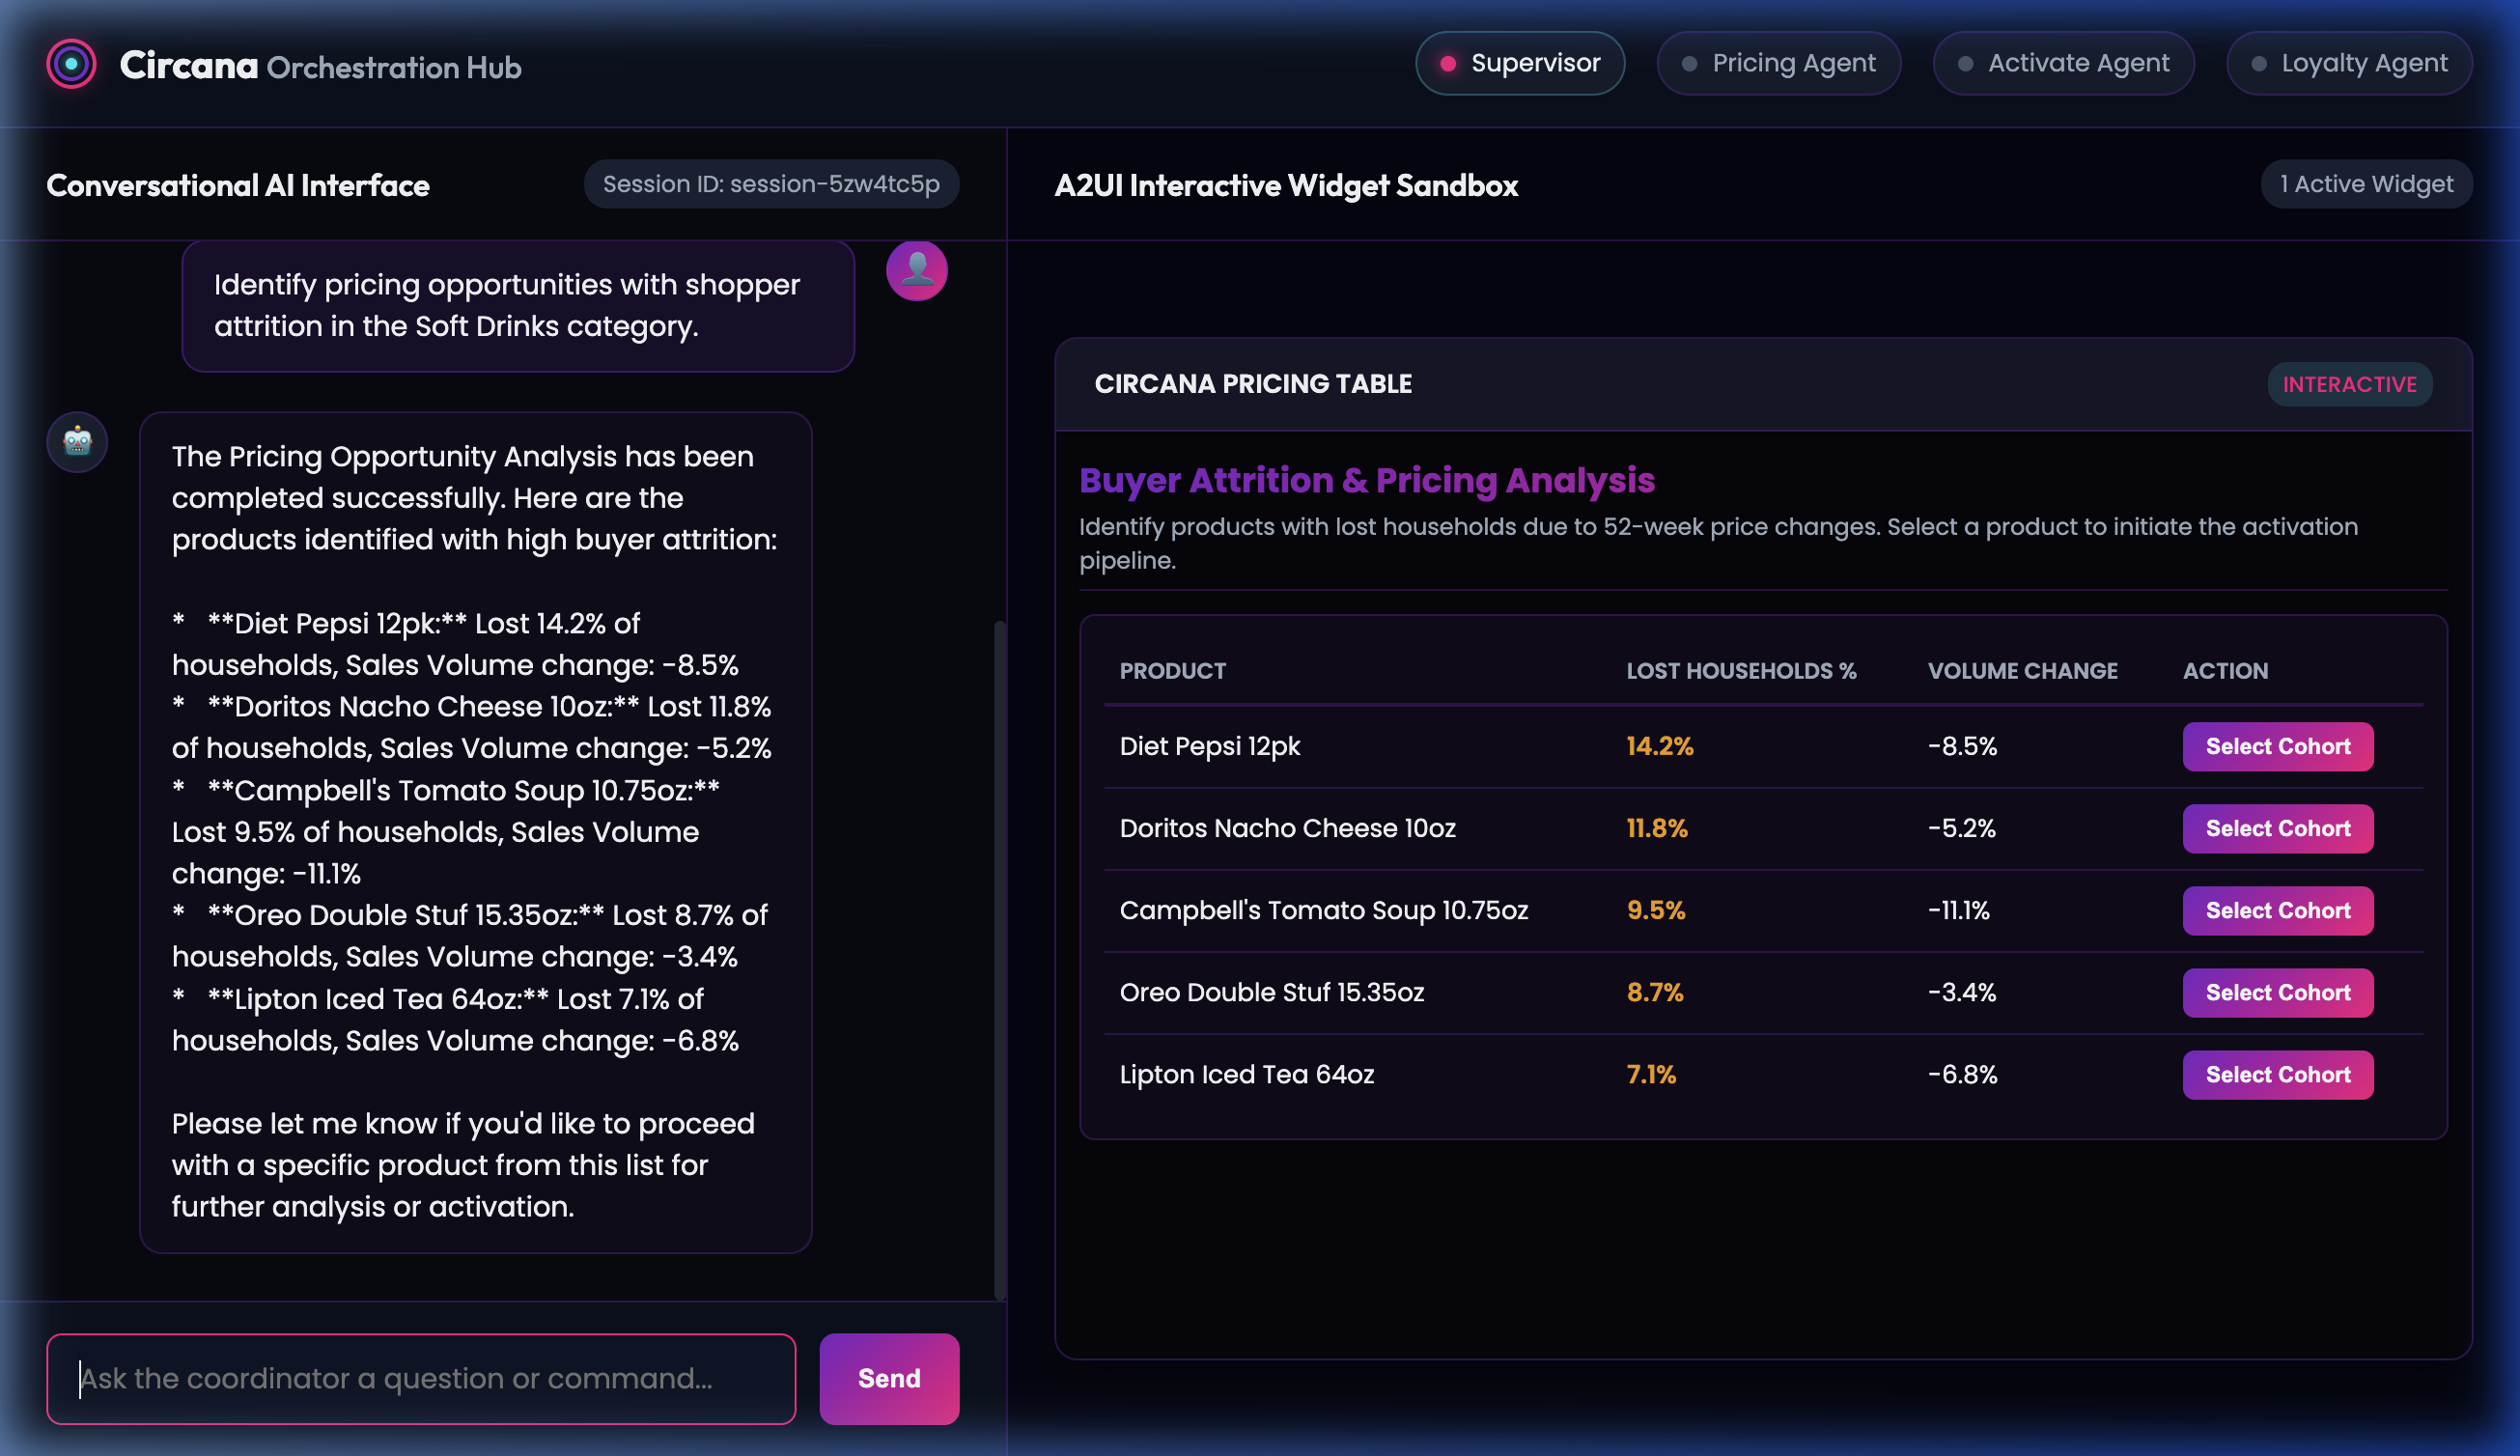Open the Activate Agent tab
This screenshot has width=2520, height=1456.
(x=2063, y=63)
